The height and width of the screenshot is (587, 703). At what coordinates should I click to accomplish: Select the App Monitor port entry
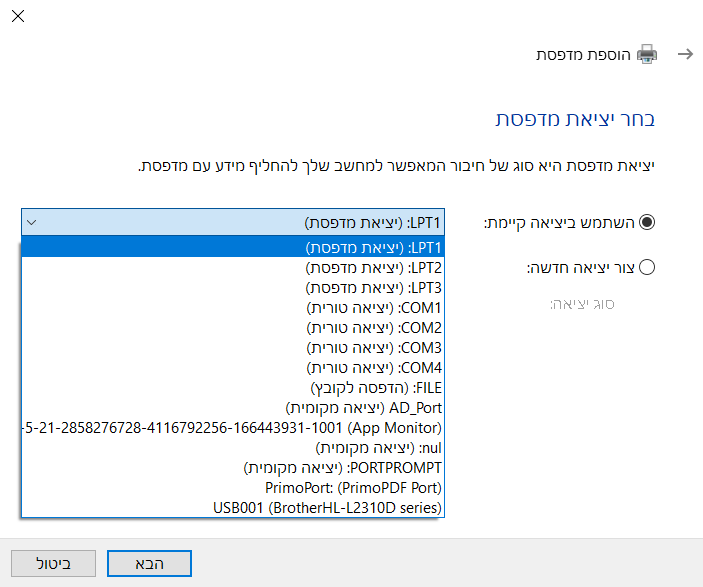click(232, 427)
